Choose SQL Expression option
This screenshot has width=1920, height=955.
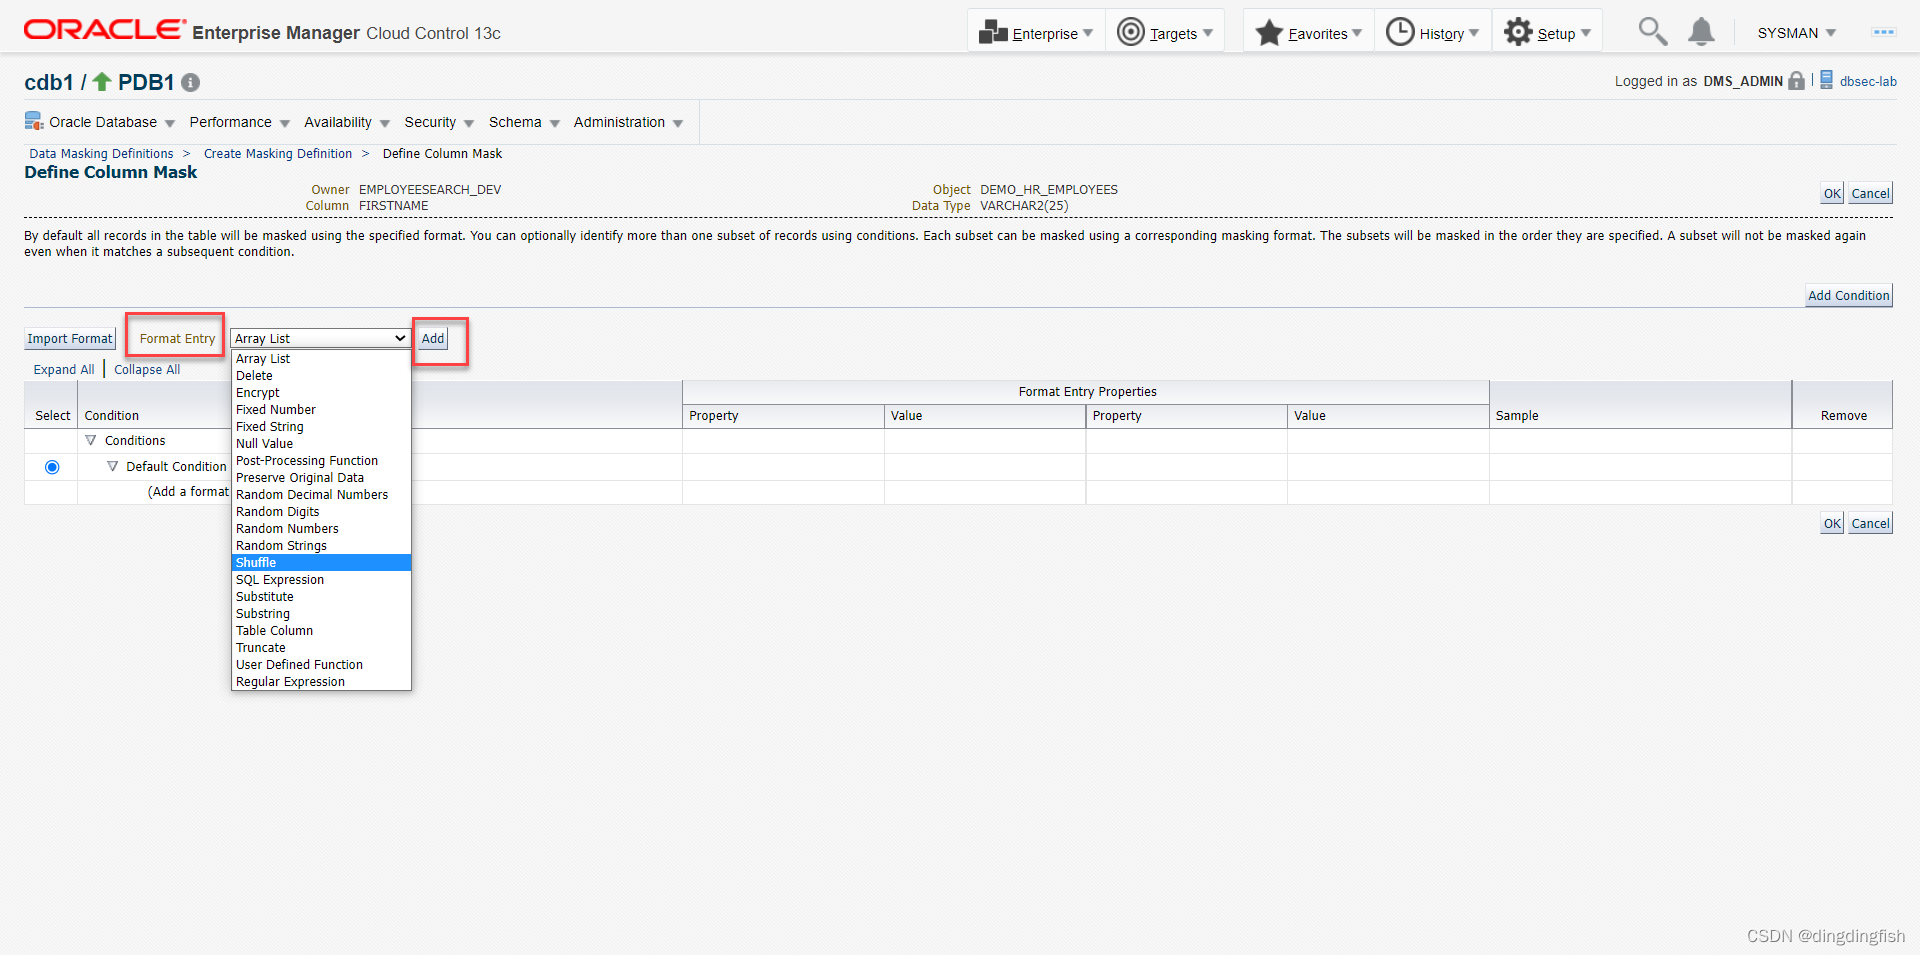coord(321,580)
